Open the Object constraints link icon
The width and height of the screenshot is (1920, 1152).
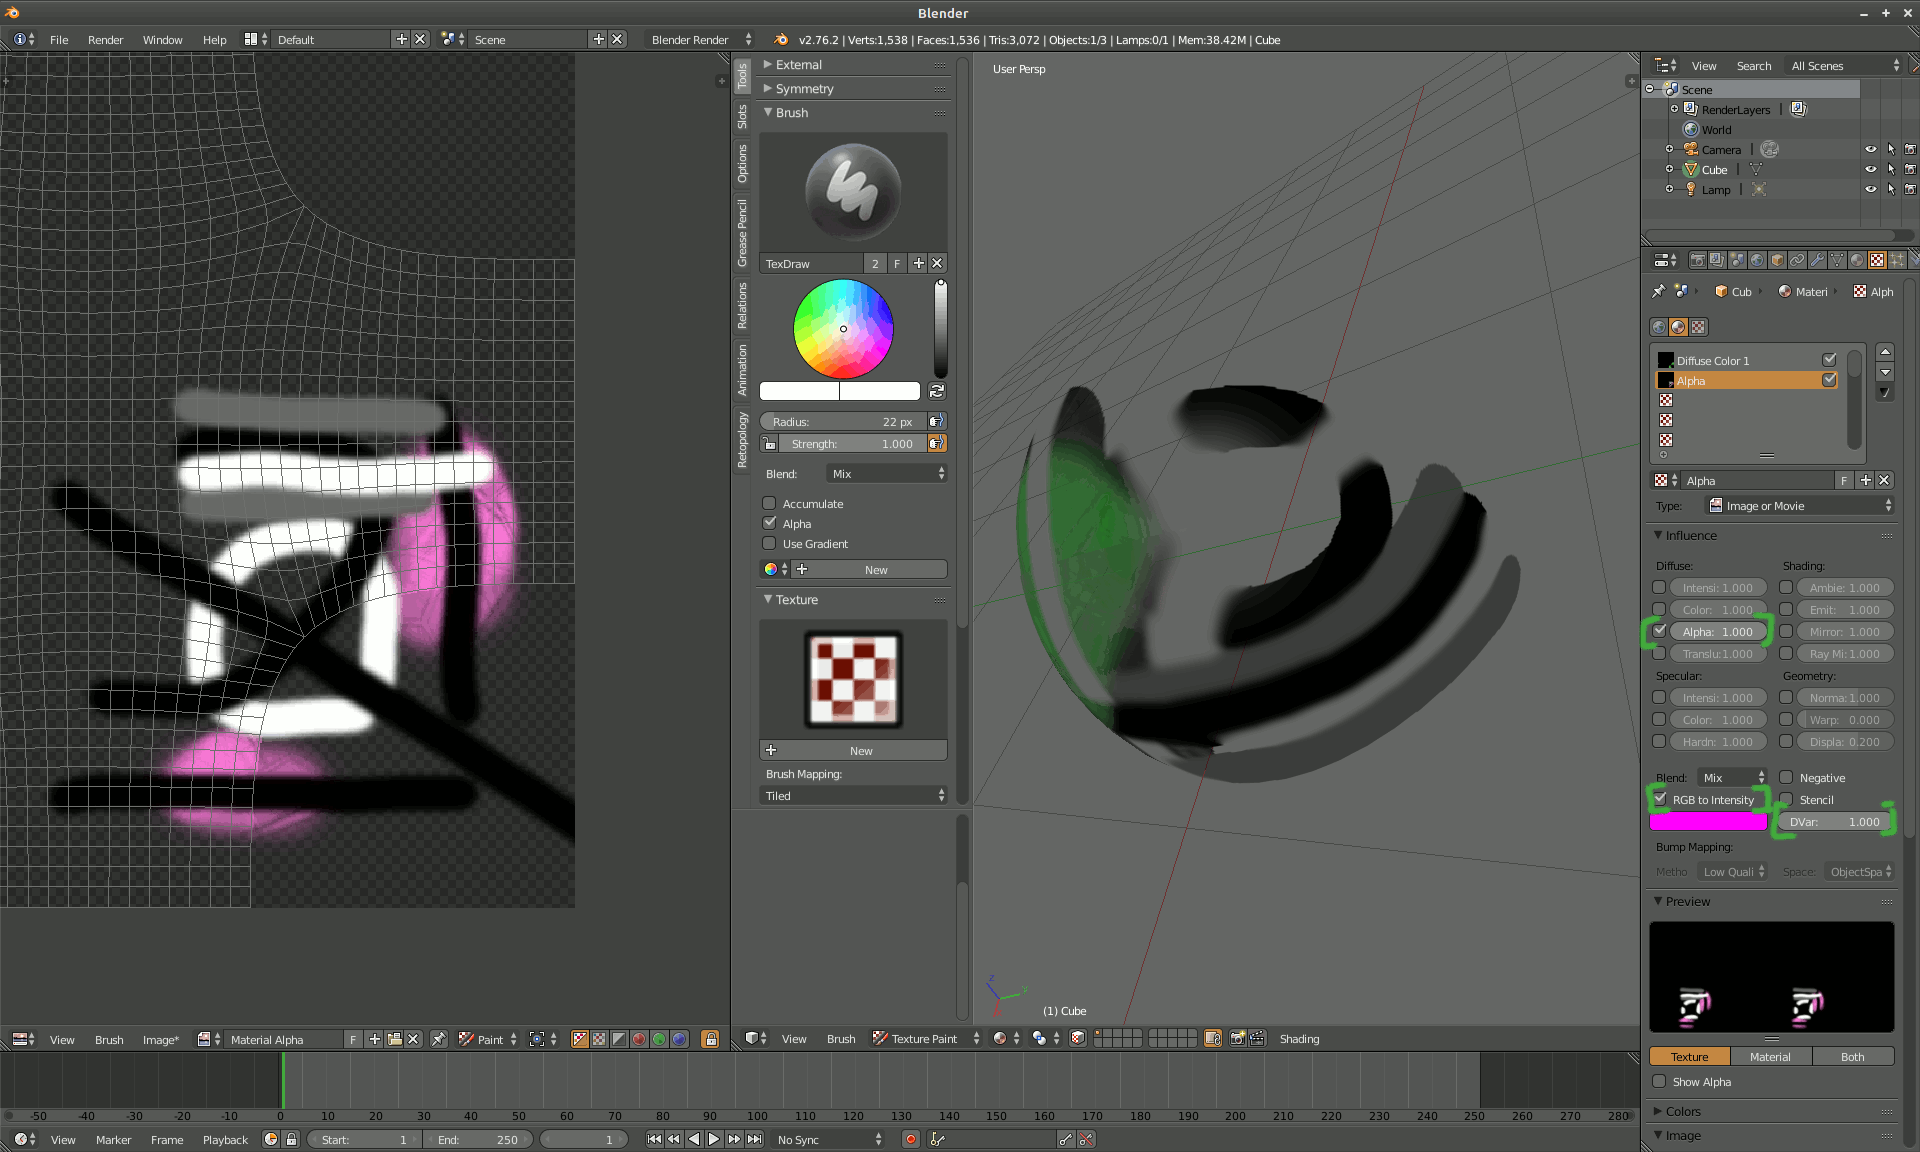point(1796,261)
